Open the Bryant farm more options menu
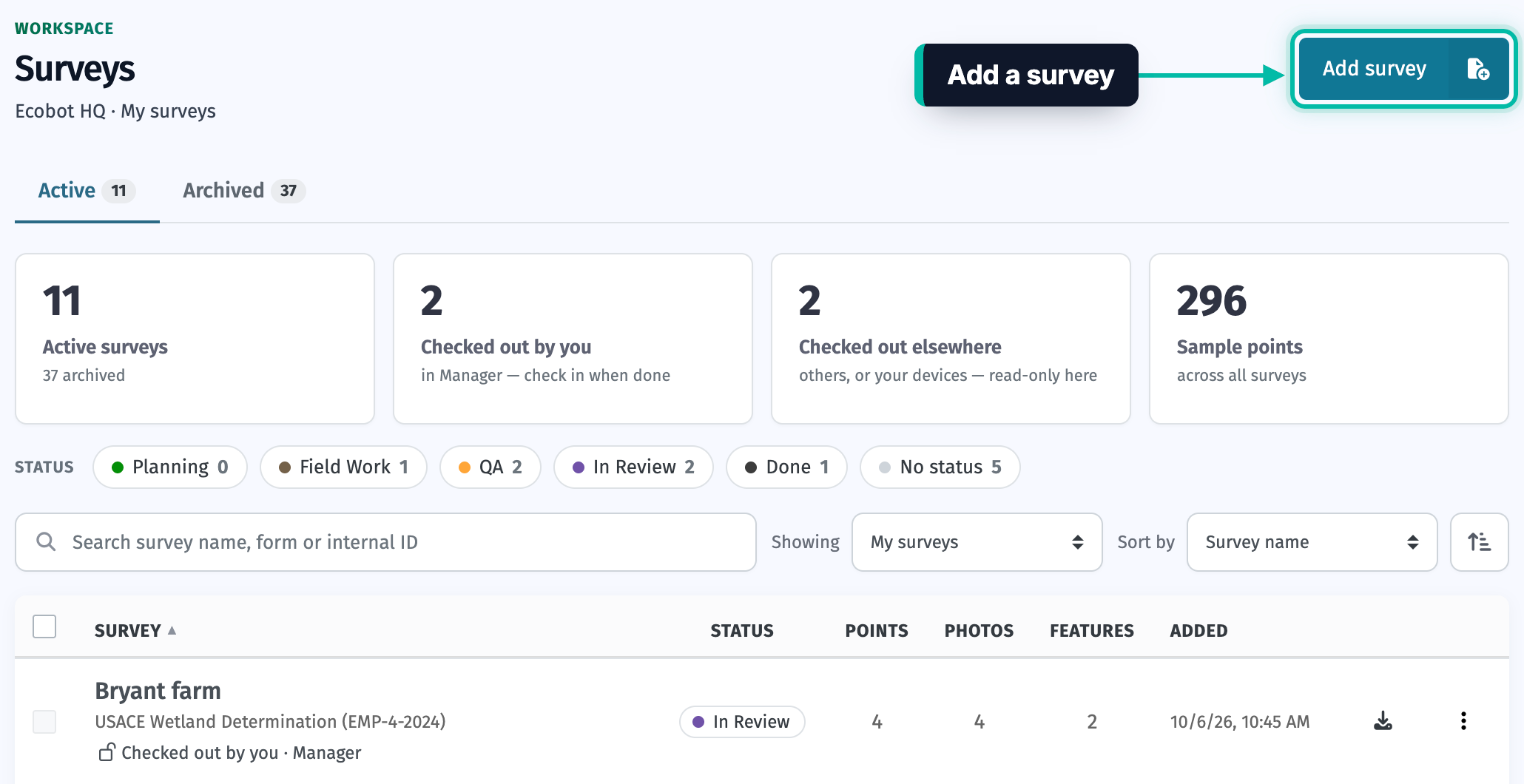 (1464, 721)
